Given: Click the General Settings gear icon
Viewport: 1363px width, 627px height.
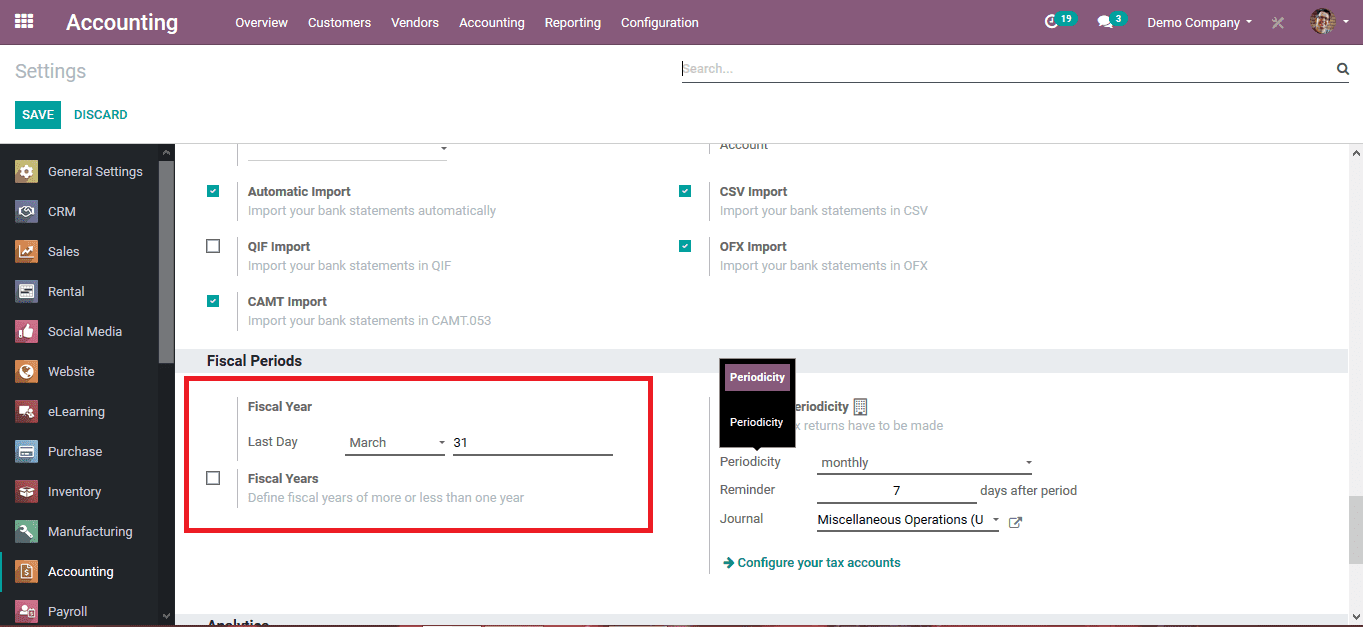Looking at the screenshot, I should click(x=26, y=171).
